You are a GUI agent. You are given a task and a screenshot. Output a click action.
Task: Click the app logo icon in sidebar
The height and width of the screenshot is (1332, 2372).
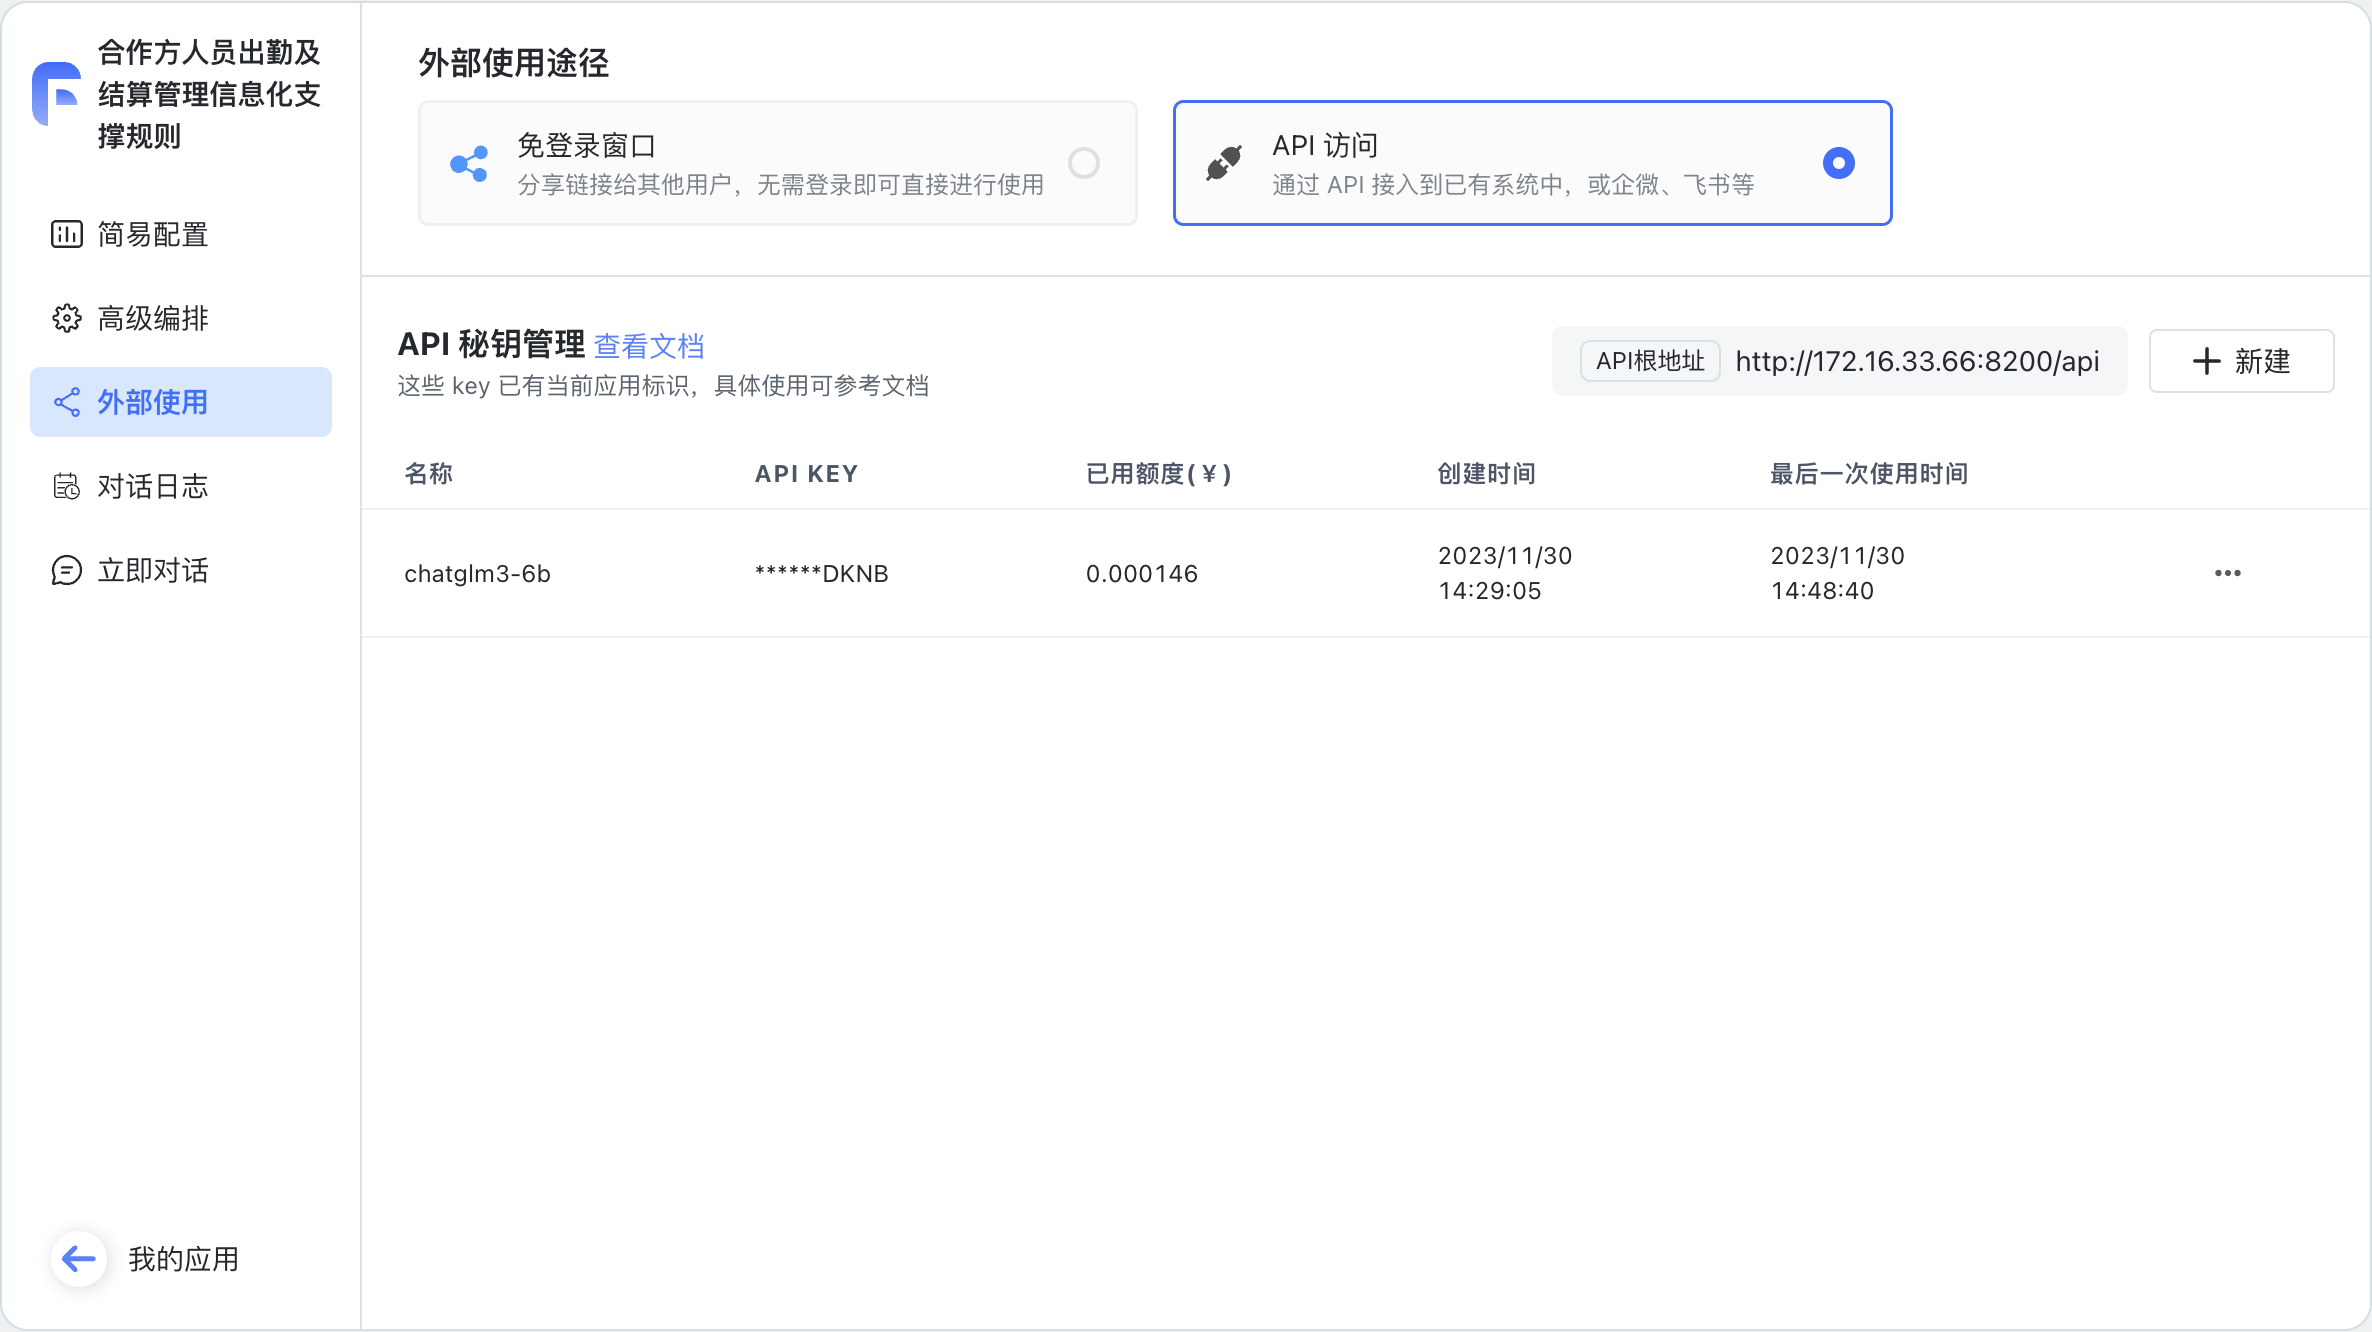pos(57,93)
